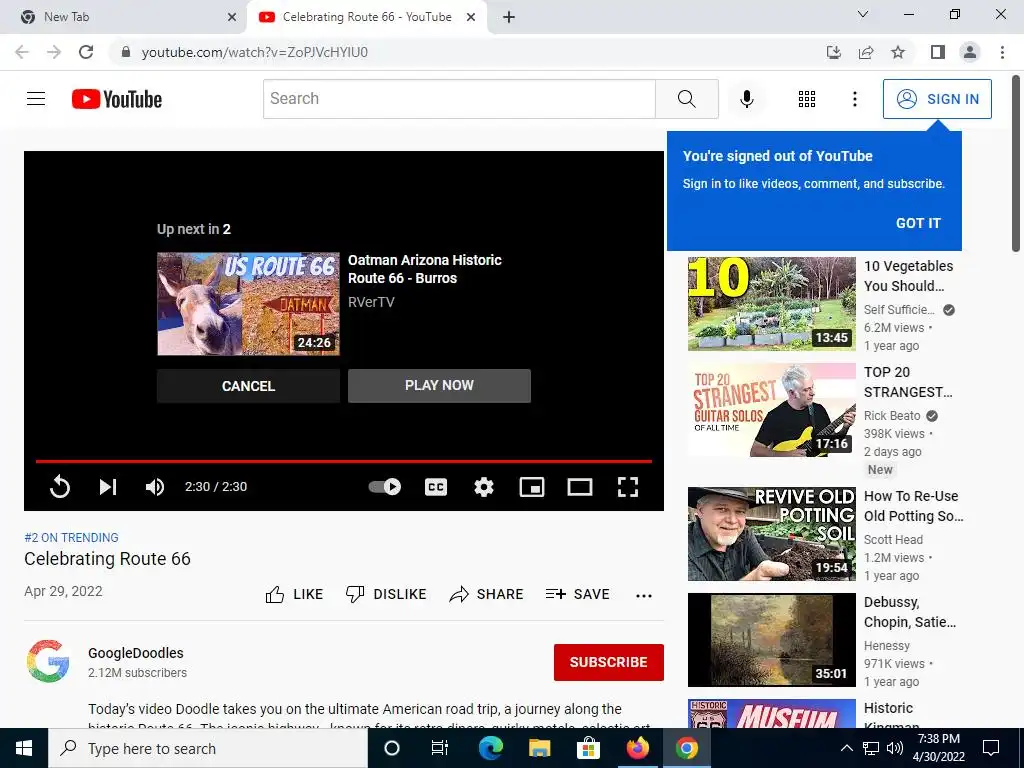Open the tab search chevron
Viewport: 1024px width, 768px height.
coord(863,14)
